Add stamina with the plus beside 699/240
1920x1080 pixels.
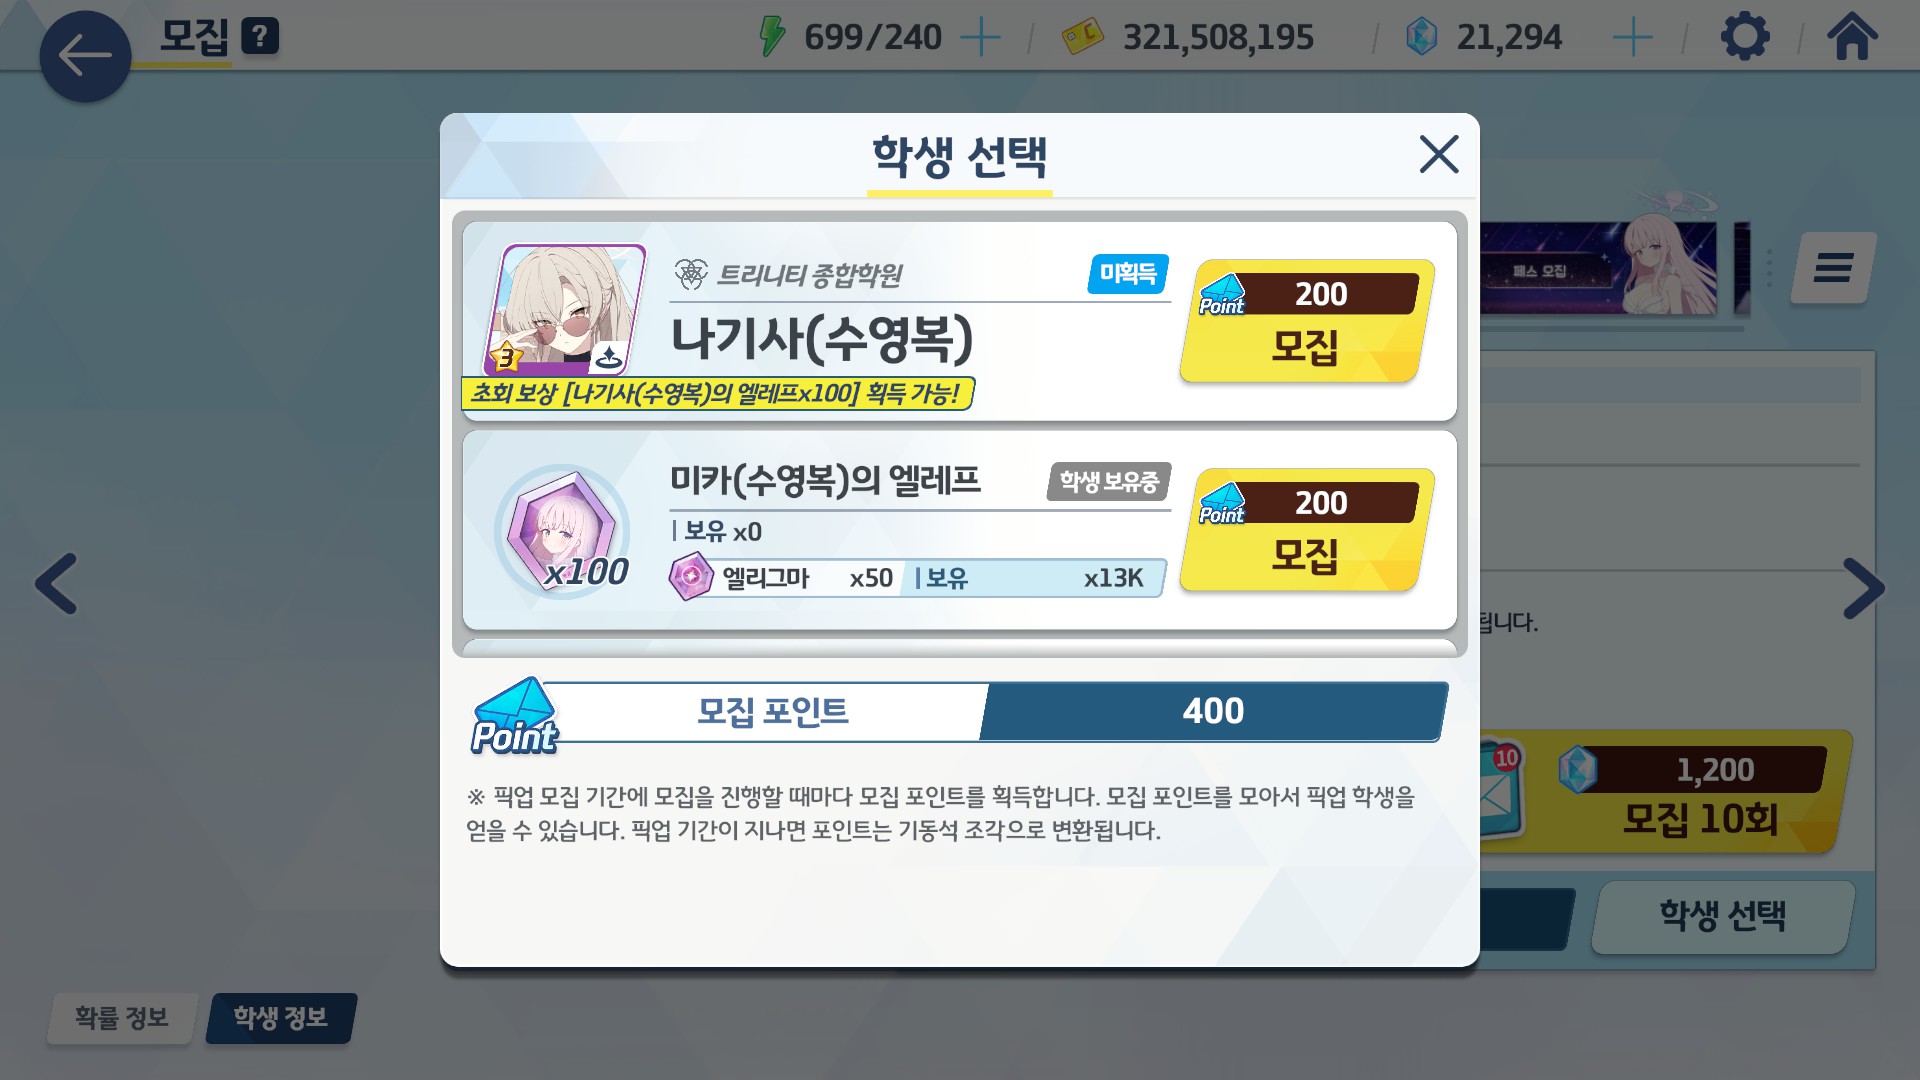point(980,38)
